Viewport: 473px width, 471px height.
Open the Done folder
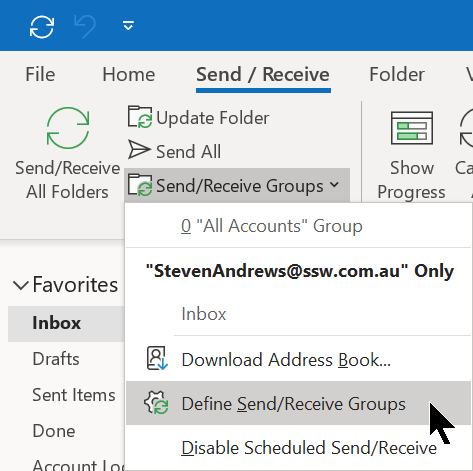pos(54,431)
